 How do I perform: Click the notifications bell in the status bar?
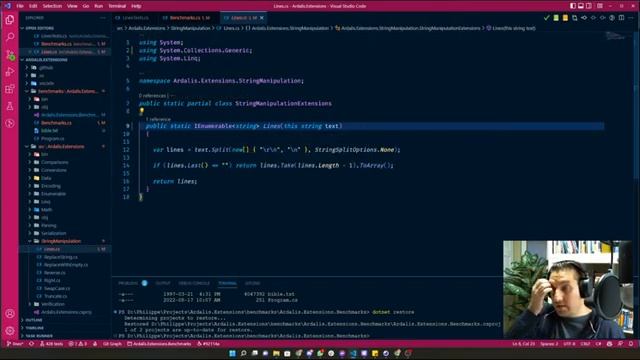pos(631,344)
